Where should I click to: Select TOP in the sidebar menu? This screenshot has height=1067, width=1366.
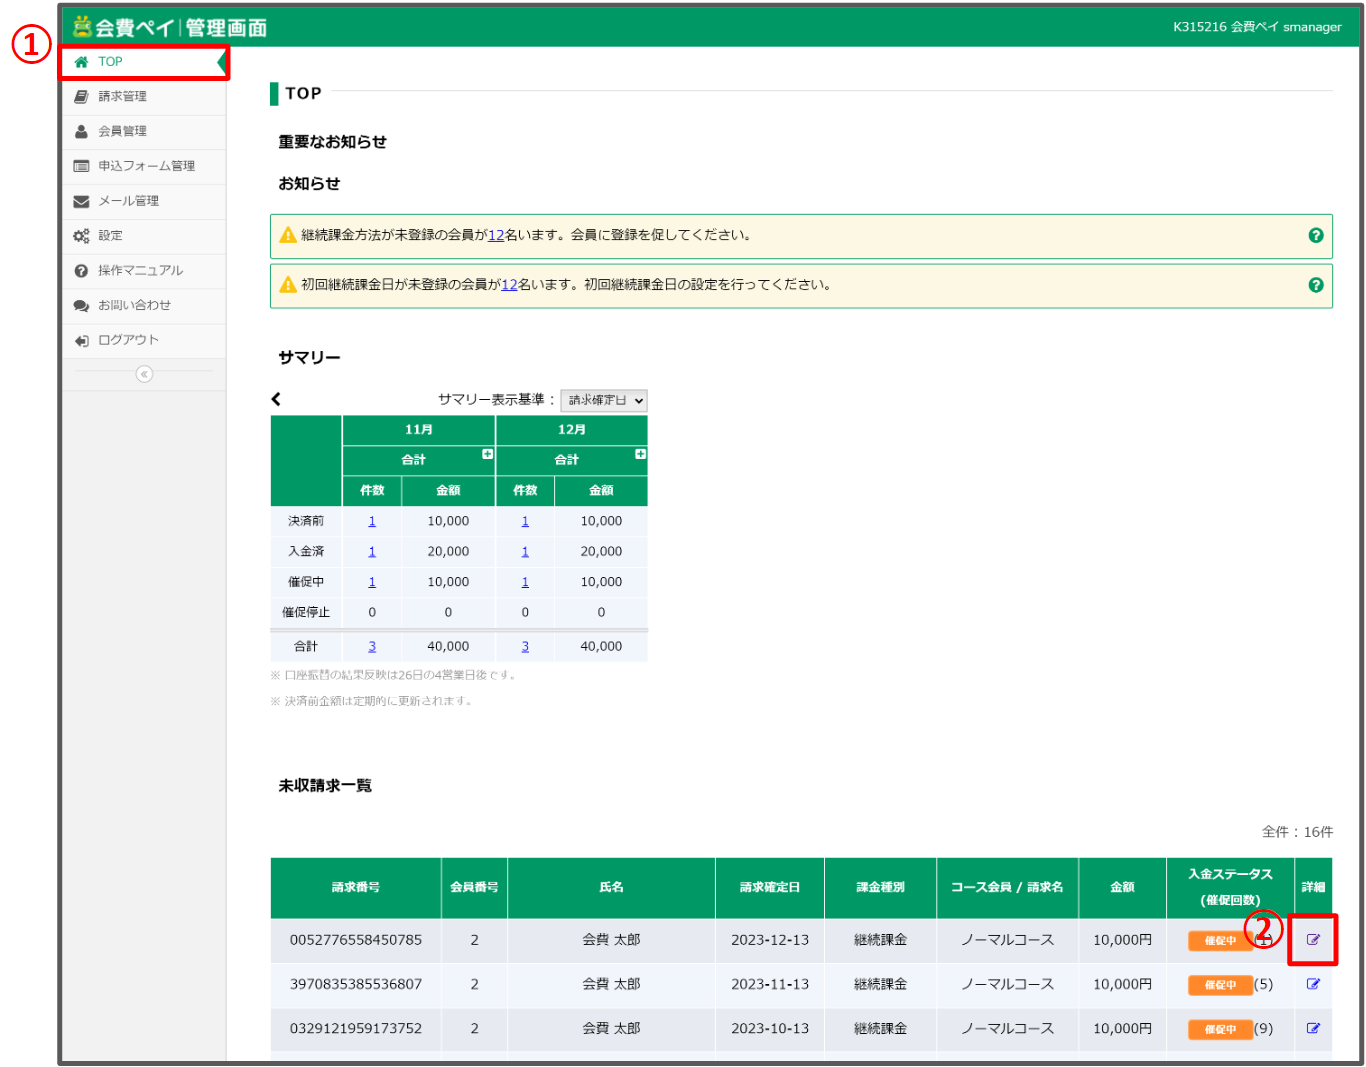tap(110, 62)
